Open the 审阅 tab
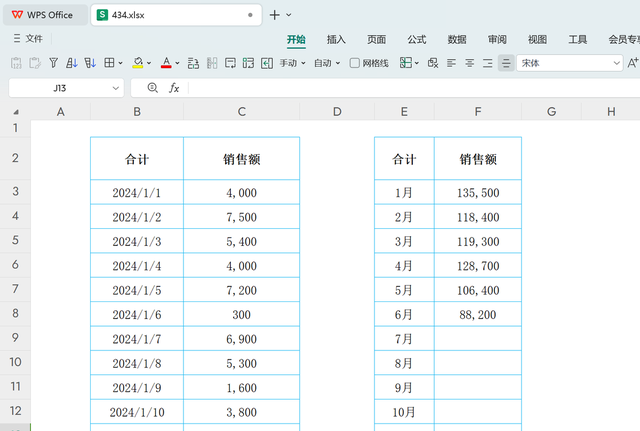The width and height of the screenshot is (640, 431). (497, 39)
